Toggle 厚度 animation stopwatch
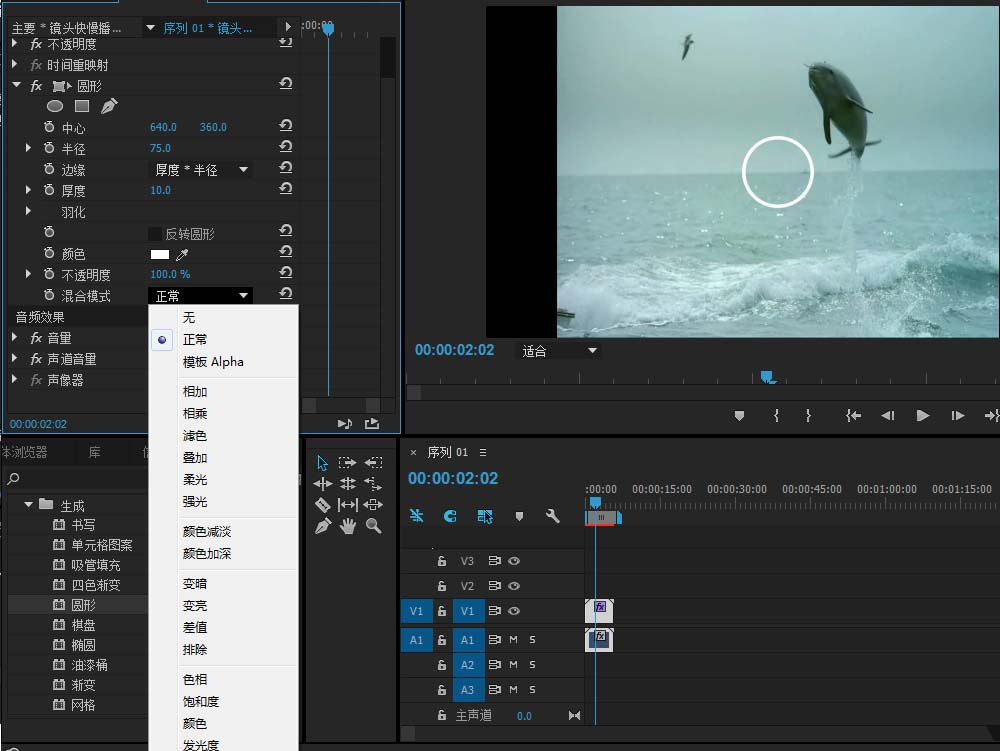The width and height of the screenshot is (1000, 751). point(49,190)
